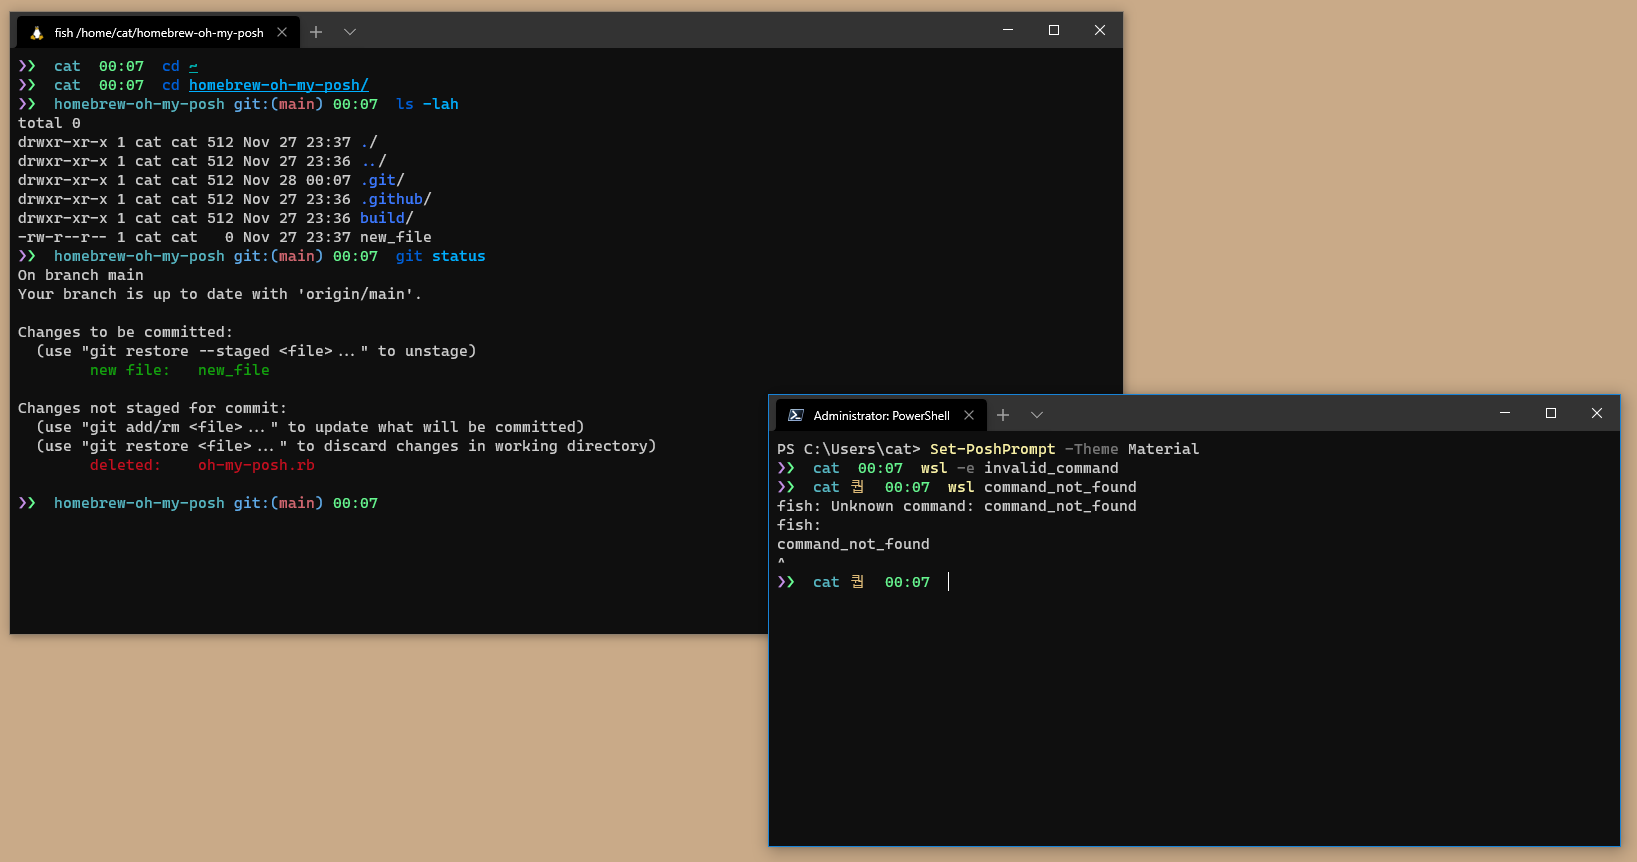Click the 'wsl command_not_found' command
Screen dimensions: 1637x862
coord(1042,487)
